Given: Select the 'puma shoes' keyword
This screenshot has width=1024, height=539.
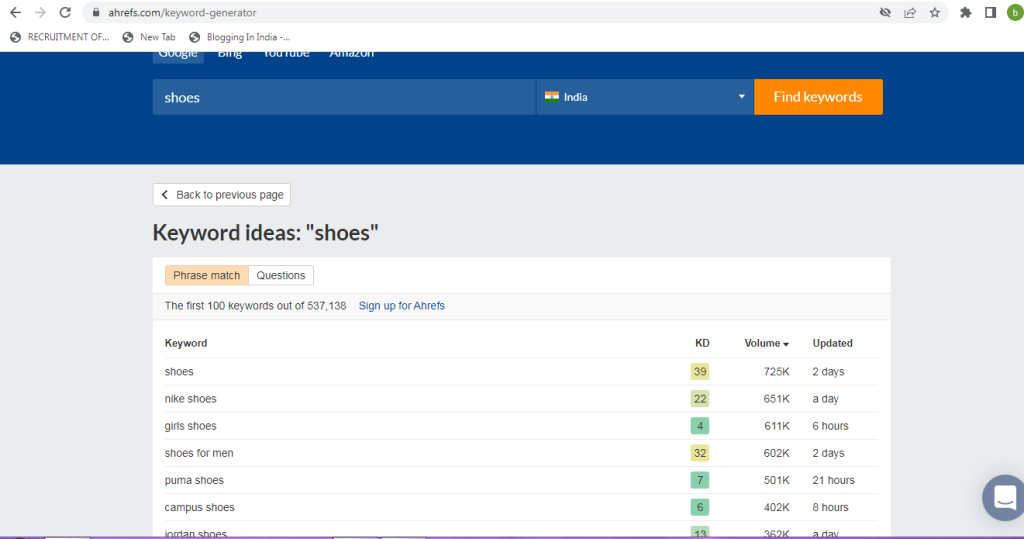Looking at the screenshot, I should (x=194, y=480).
